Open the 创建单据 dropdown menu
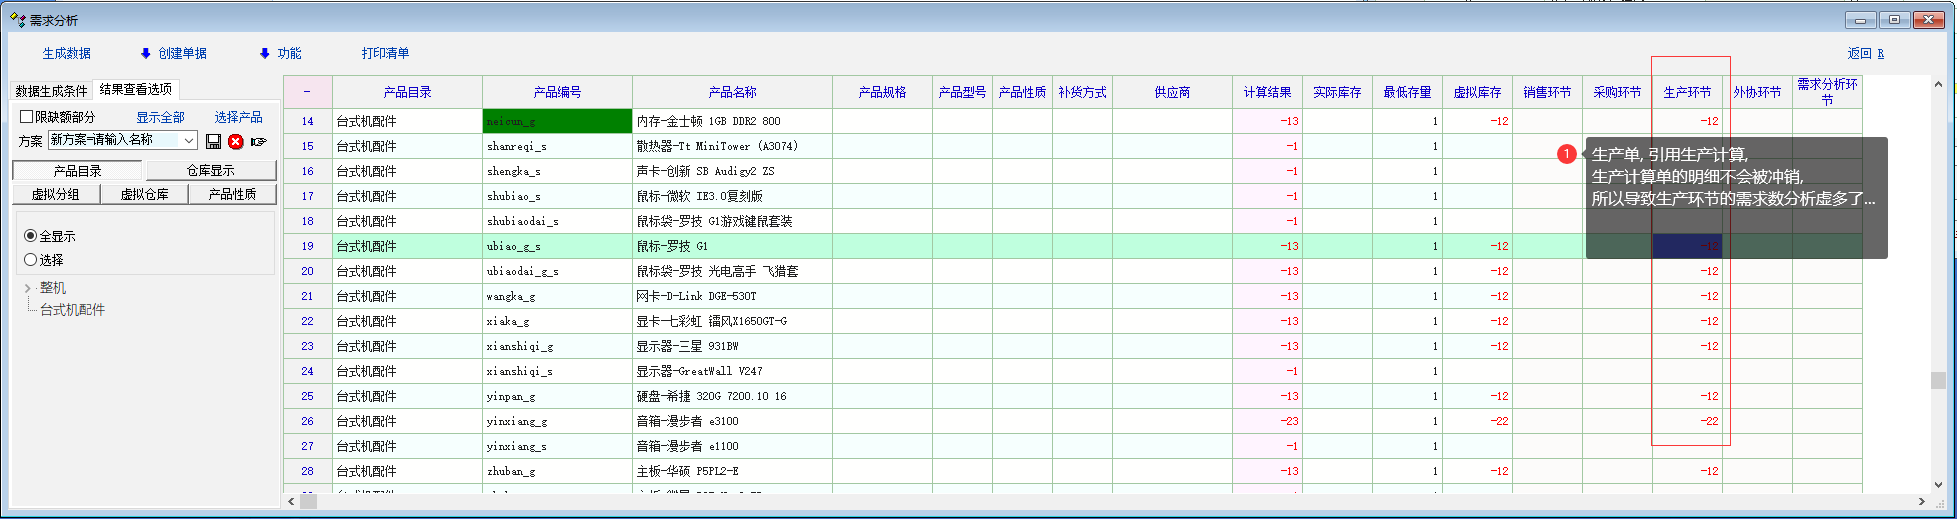Viewport: 1957px width, 519px height. click(174, 54)
